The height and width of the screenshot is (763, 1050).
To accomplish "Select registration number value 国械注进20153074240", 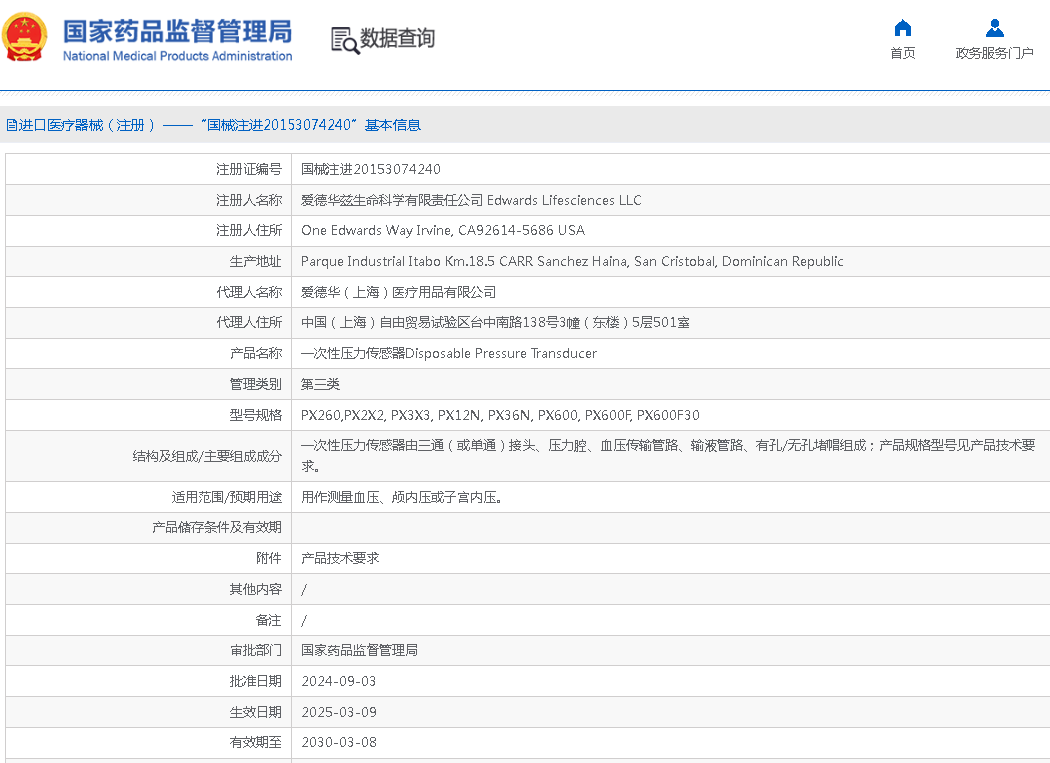I will [x=371, y=169].
